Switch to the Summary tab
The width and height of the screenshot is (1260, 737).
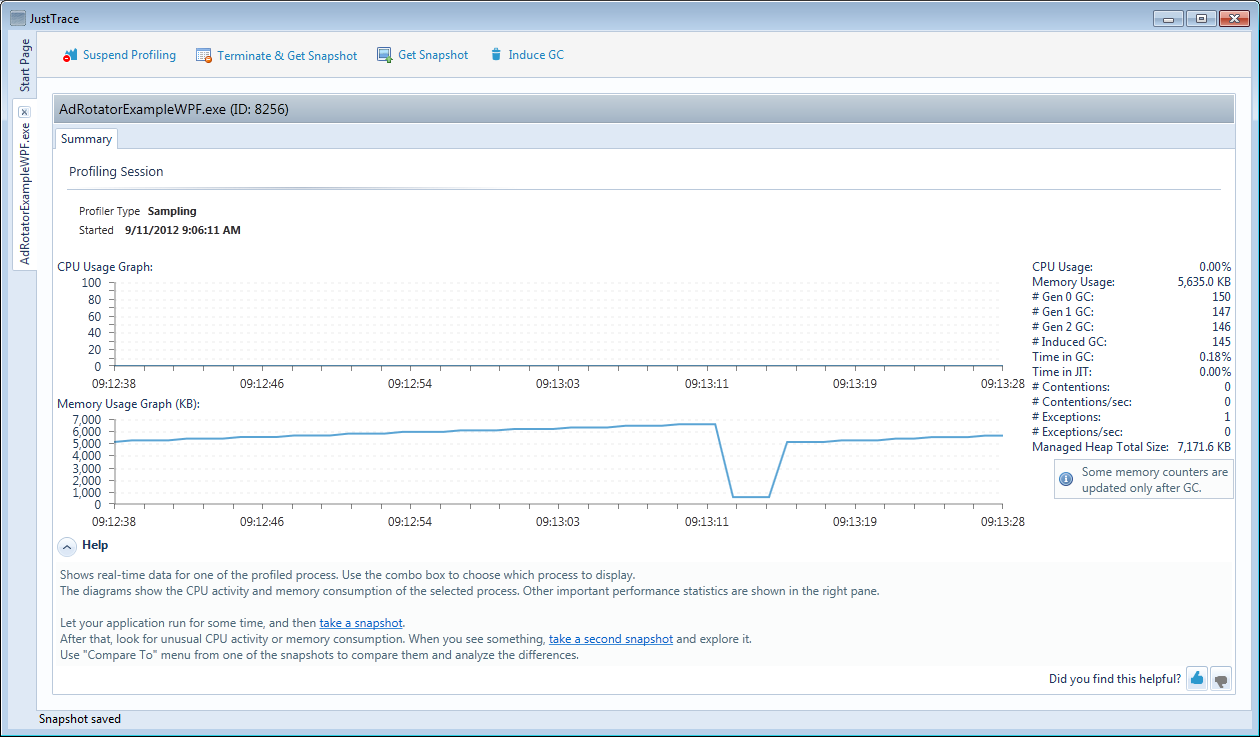point(86,139)
